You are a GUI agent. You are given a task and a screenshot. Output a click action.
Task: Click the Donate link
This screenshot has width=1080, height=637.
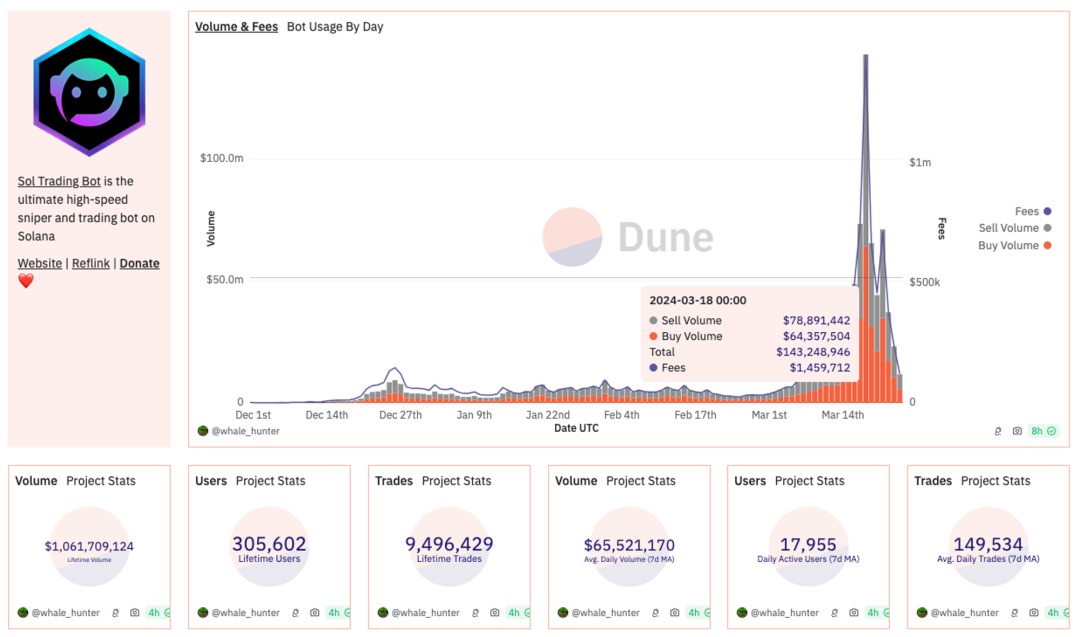139,263
